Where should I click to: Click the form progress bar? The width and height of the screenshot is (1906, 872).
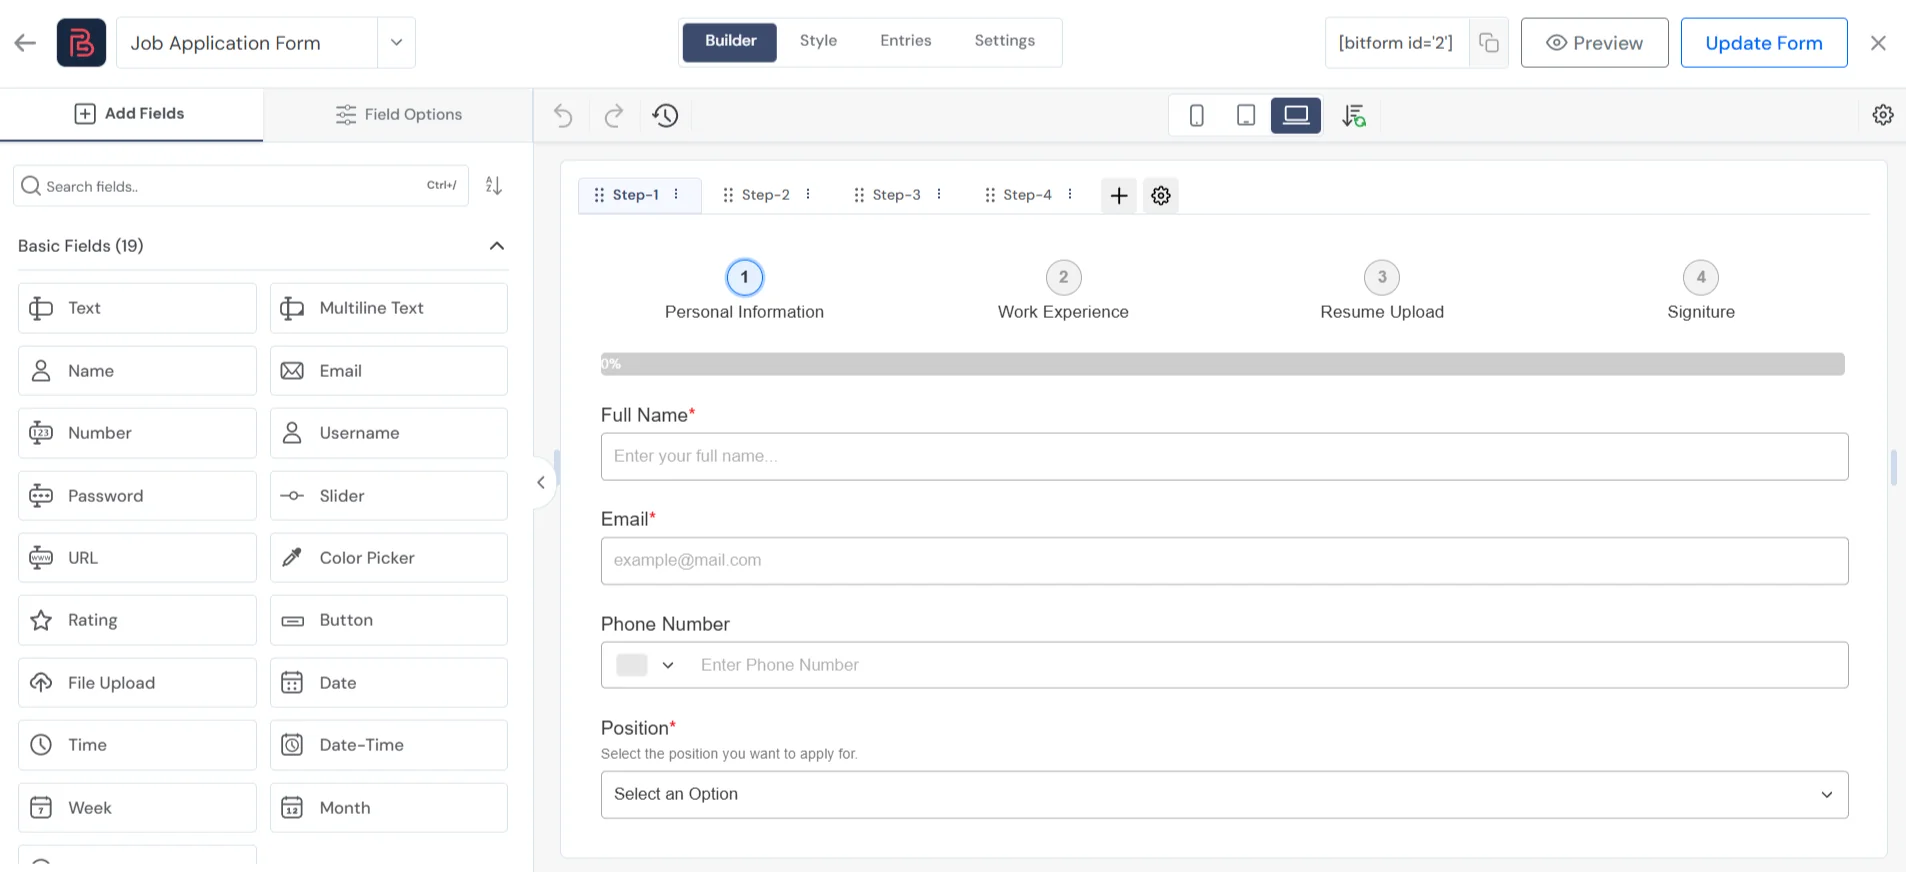[x=1222, y=364]
